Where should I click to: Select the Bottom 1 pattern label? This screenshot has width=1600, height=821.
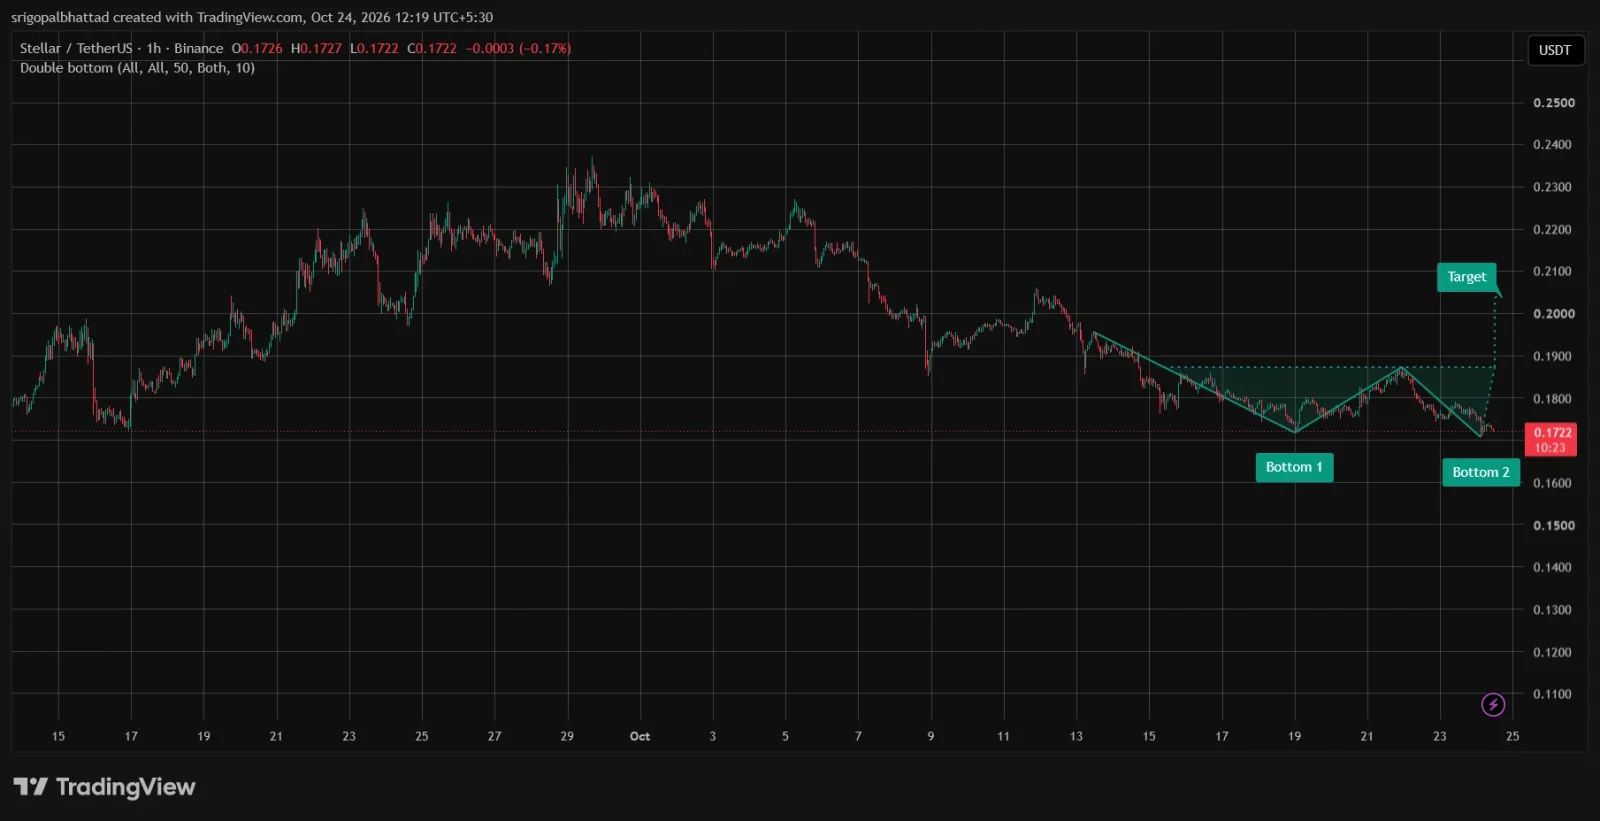pos(1294,467)
